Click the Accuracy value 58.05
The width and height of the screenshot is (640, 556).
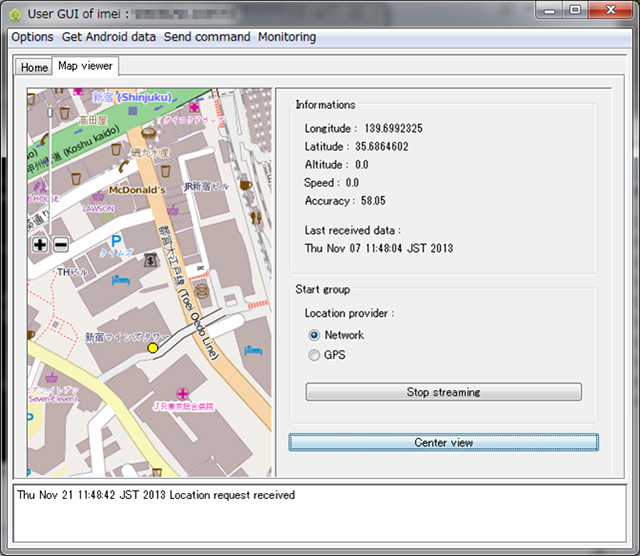(373, 201)
